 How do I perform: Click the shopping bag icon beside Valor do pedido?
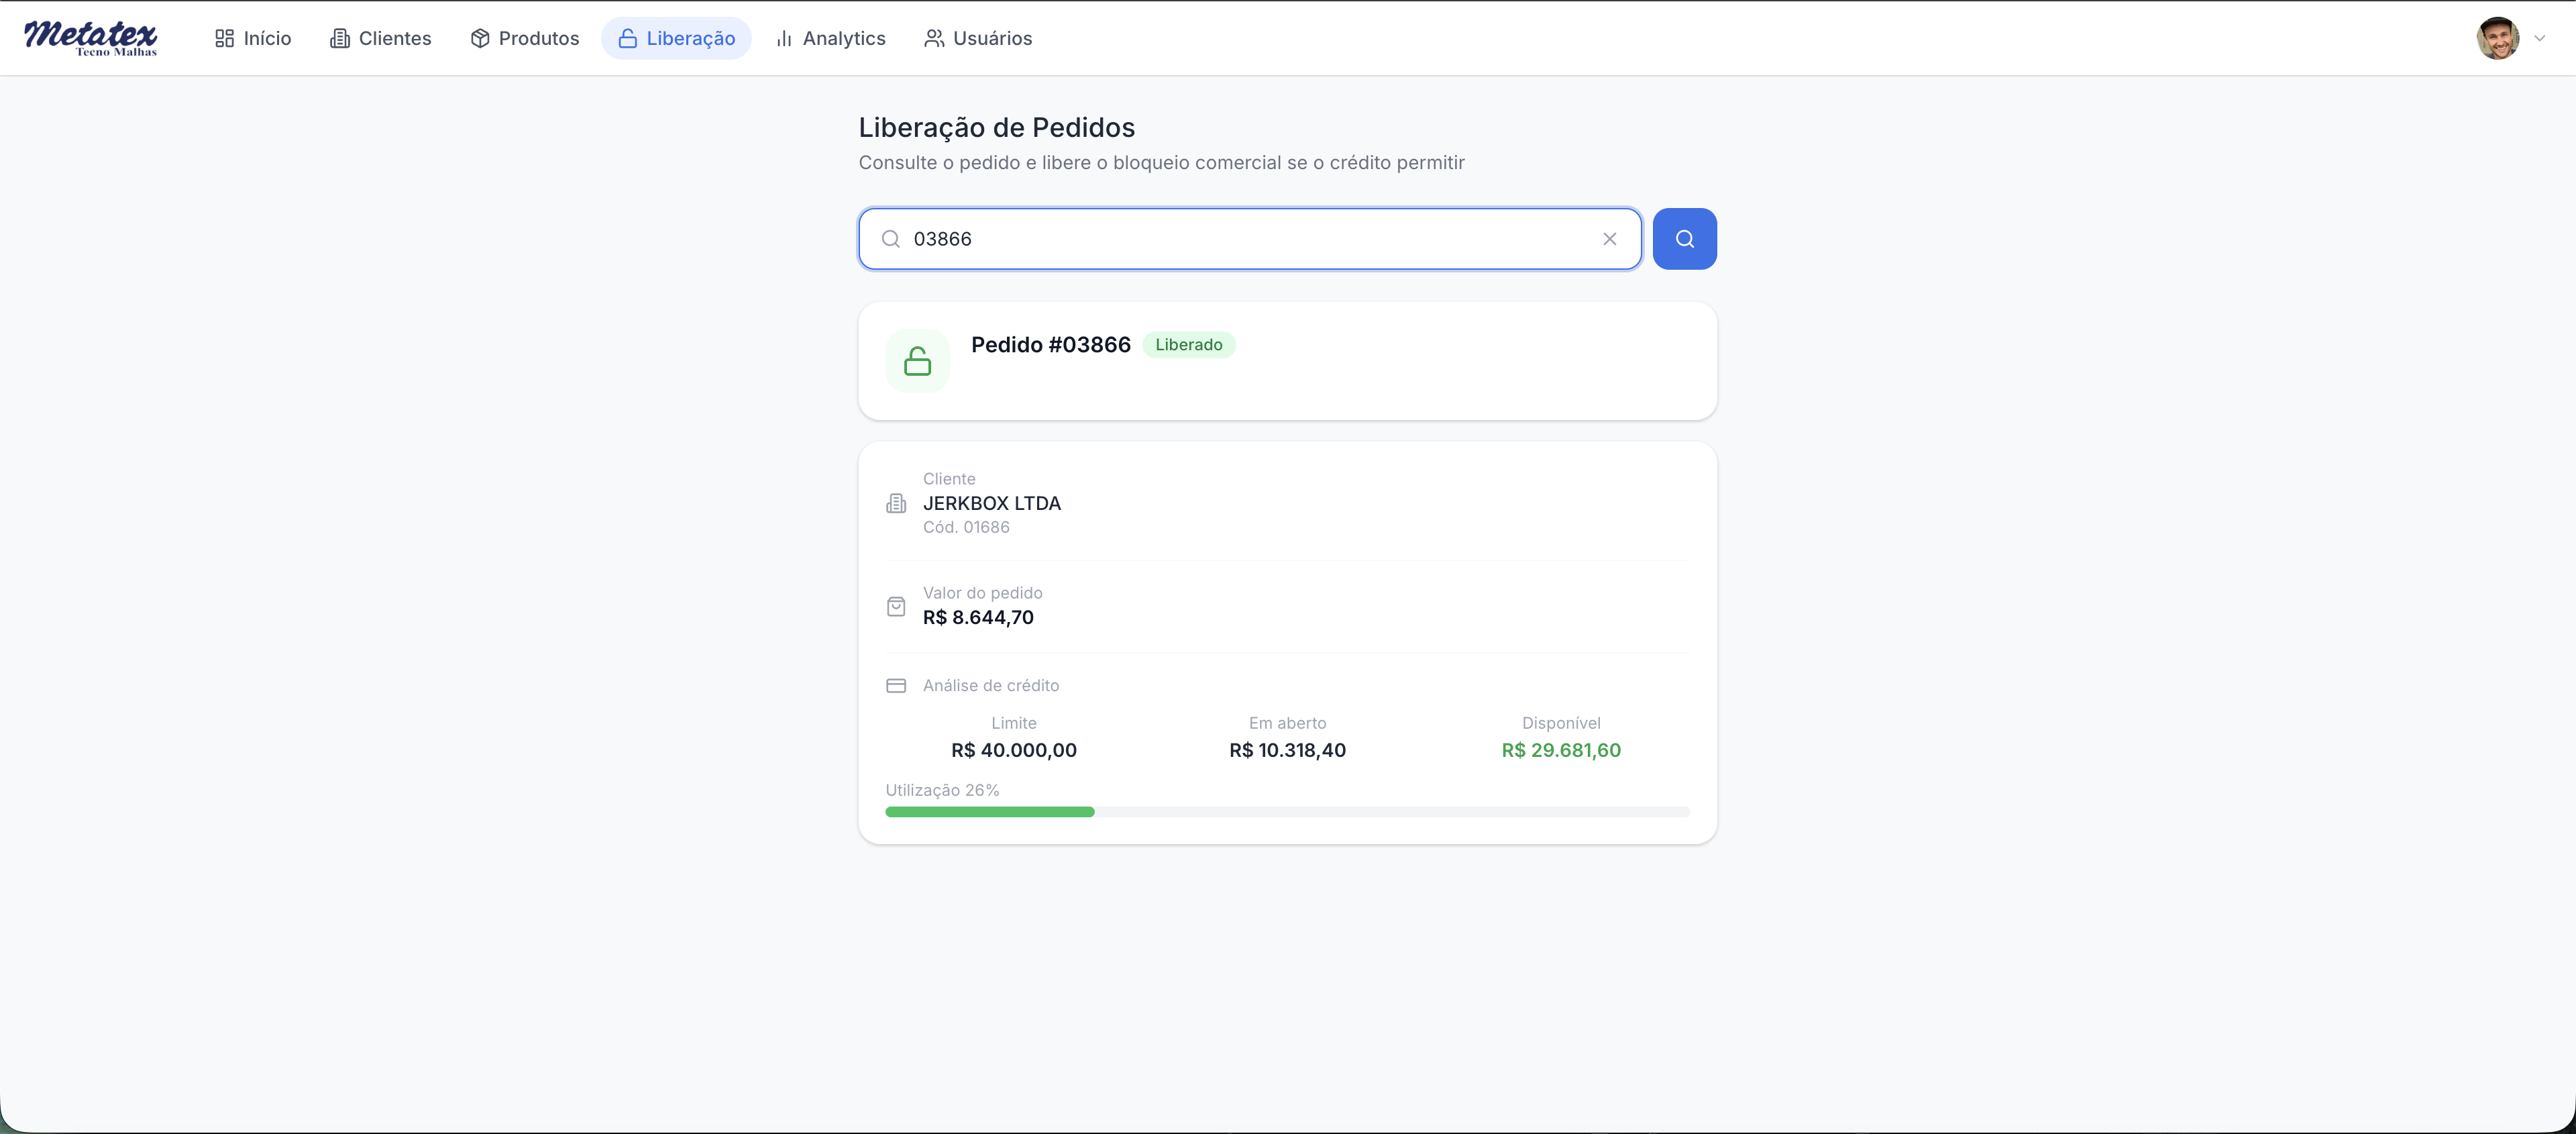[x=896, y=606]
